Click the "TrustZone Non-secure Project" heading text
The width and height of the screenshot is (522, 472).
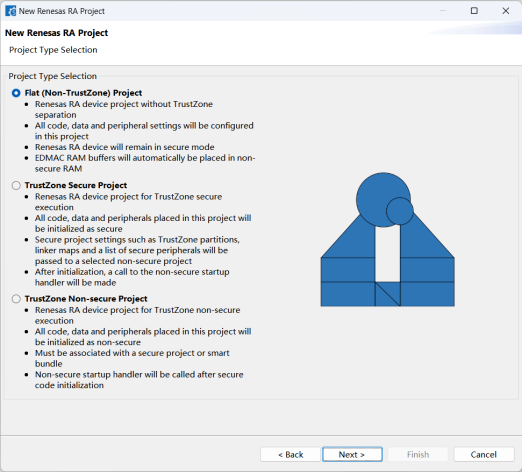coord(86,299)
